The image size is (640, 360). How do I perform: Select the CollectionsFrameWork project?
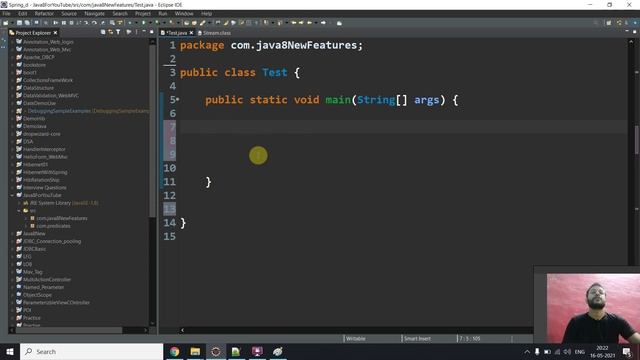pyautogui.click(x=48, y=80)
